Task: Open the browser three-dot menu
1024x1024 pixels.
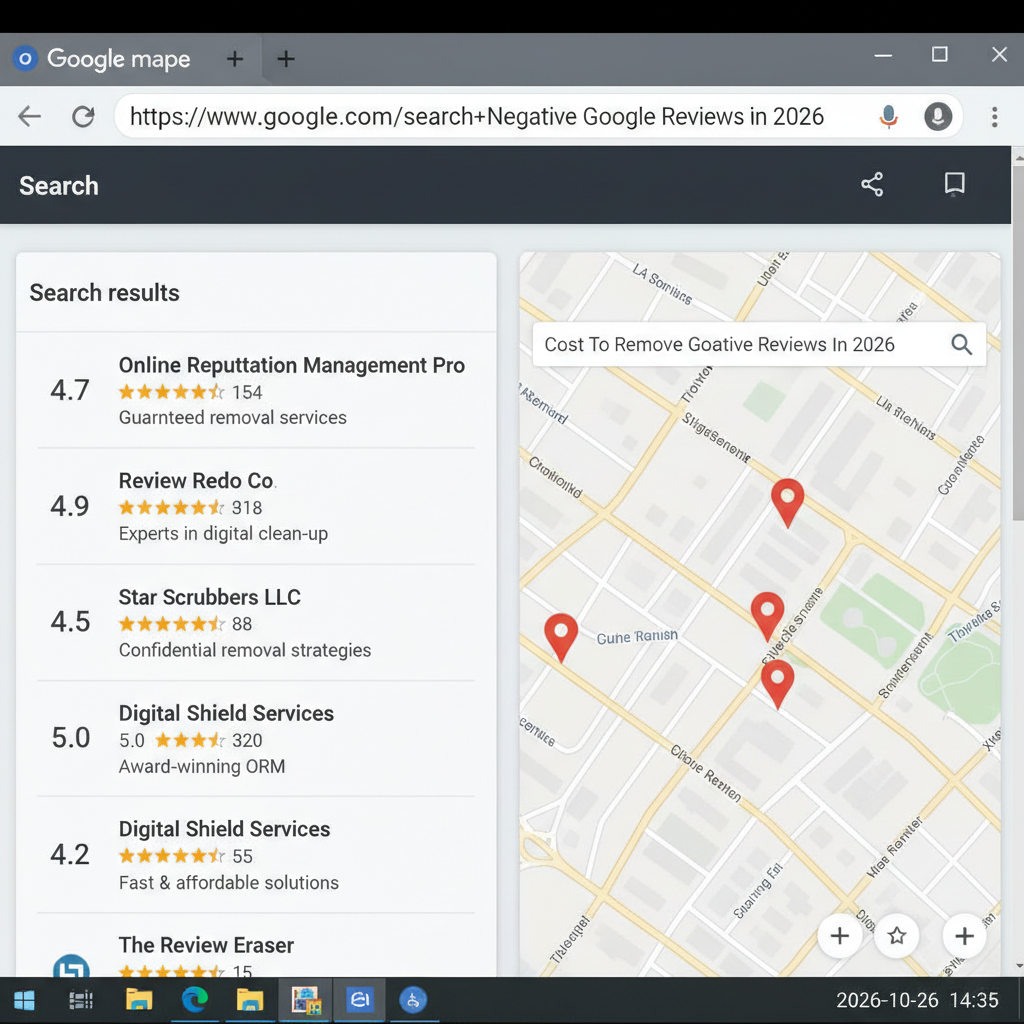Action: pos(994,117)
